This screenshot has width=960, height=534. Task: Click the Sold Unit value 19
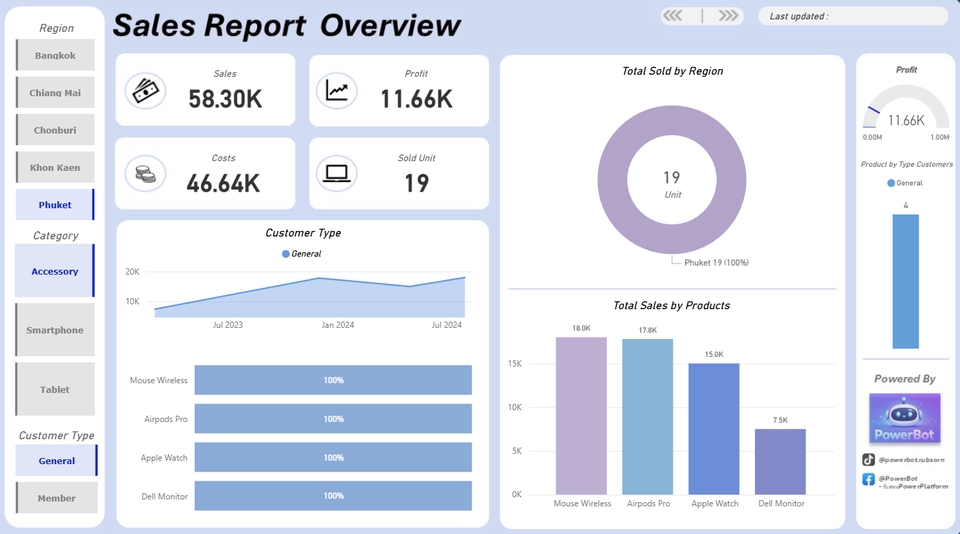point(416,183)
